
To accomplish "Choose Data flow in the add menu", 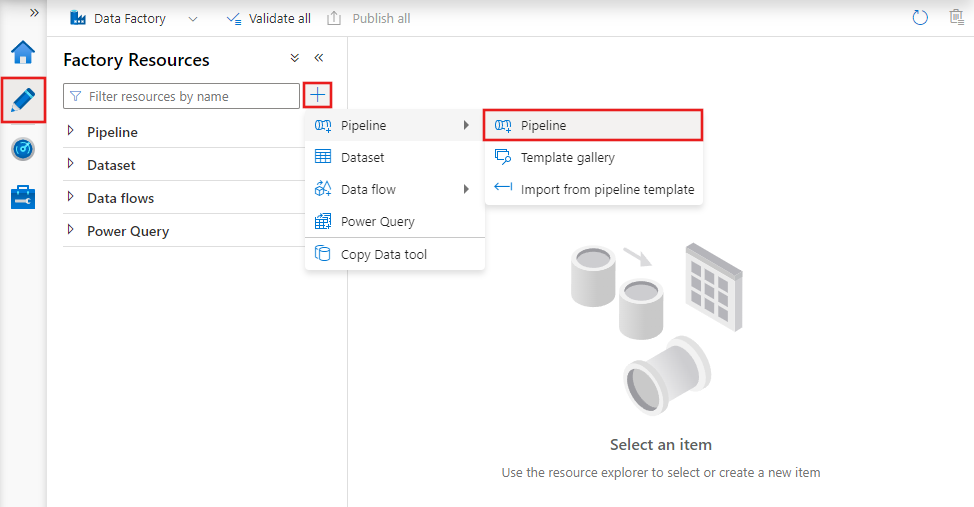I will click(x=394, y=190).
